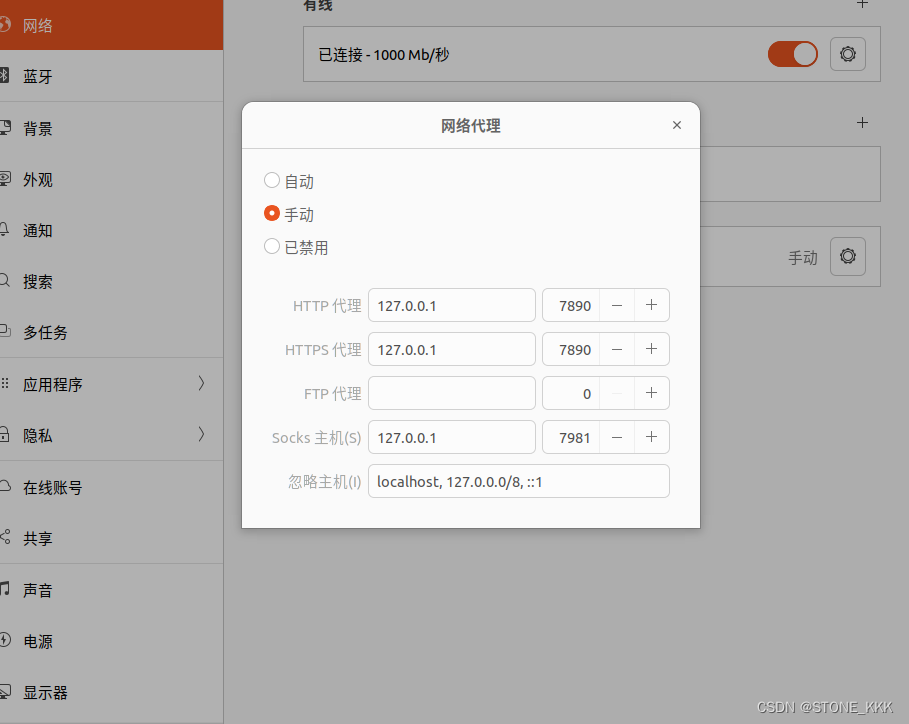Decrease the HTTPS proxy port
This screenshot has height=724, width=909.
[617, 350]
